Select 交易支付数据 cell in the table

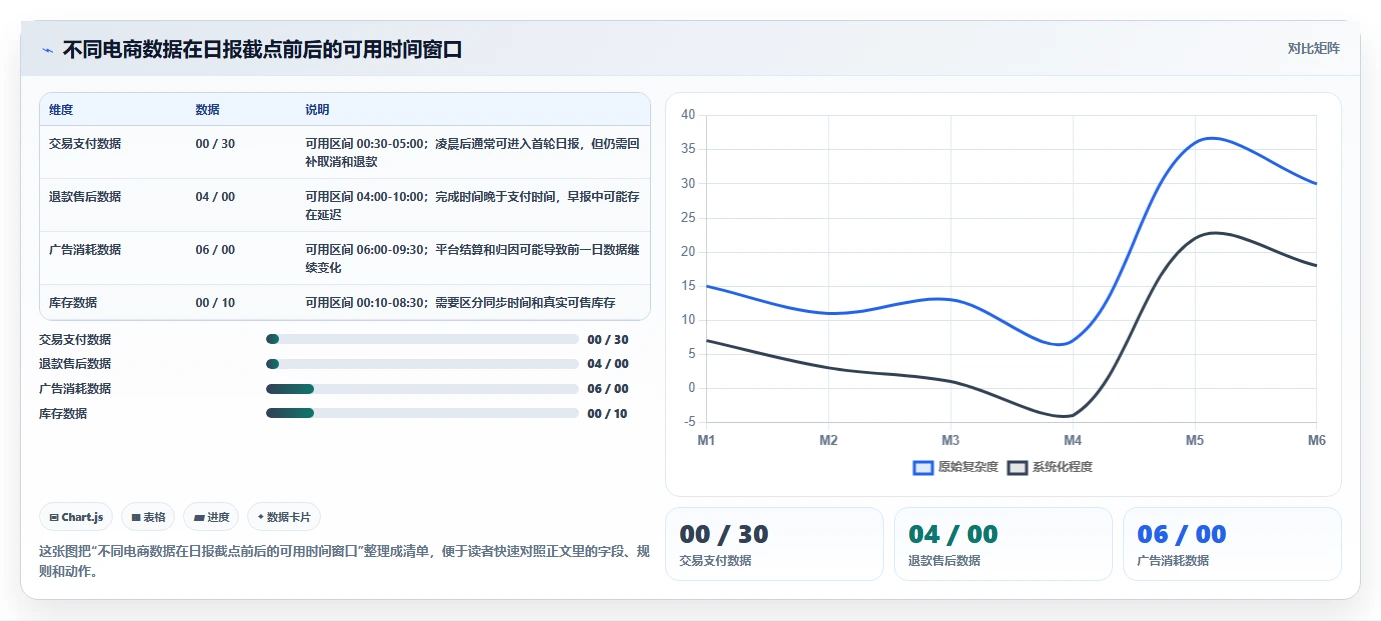85,144
